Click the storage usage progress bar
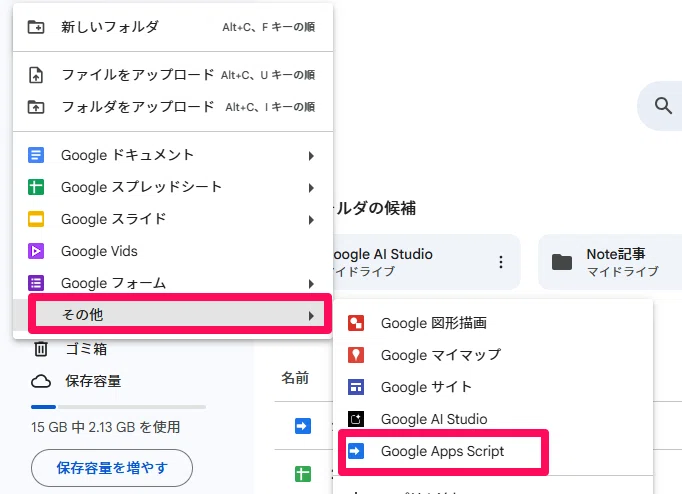 pyautogui.click(x=118, y=407)
